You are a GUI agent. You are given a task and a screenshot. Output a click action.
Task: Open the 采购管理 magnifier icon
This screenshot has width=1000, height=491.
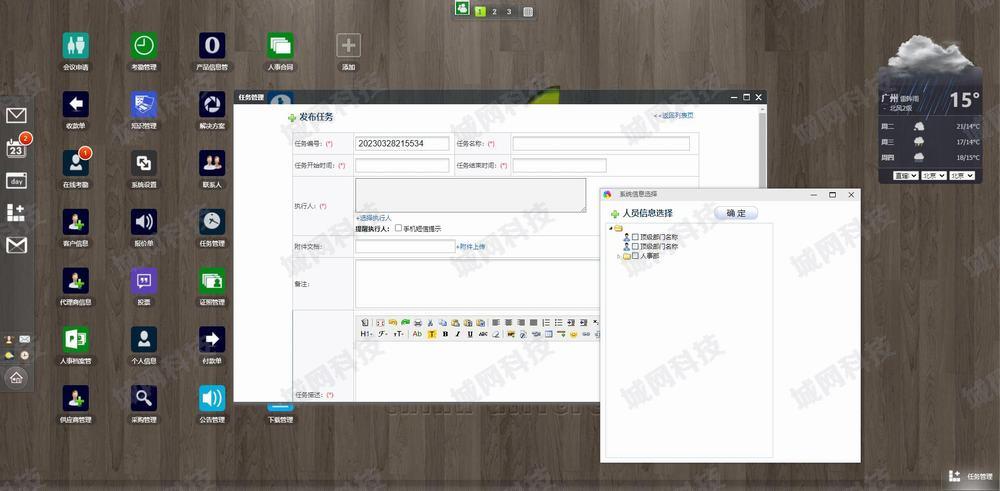144,398
